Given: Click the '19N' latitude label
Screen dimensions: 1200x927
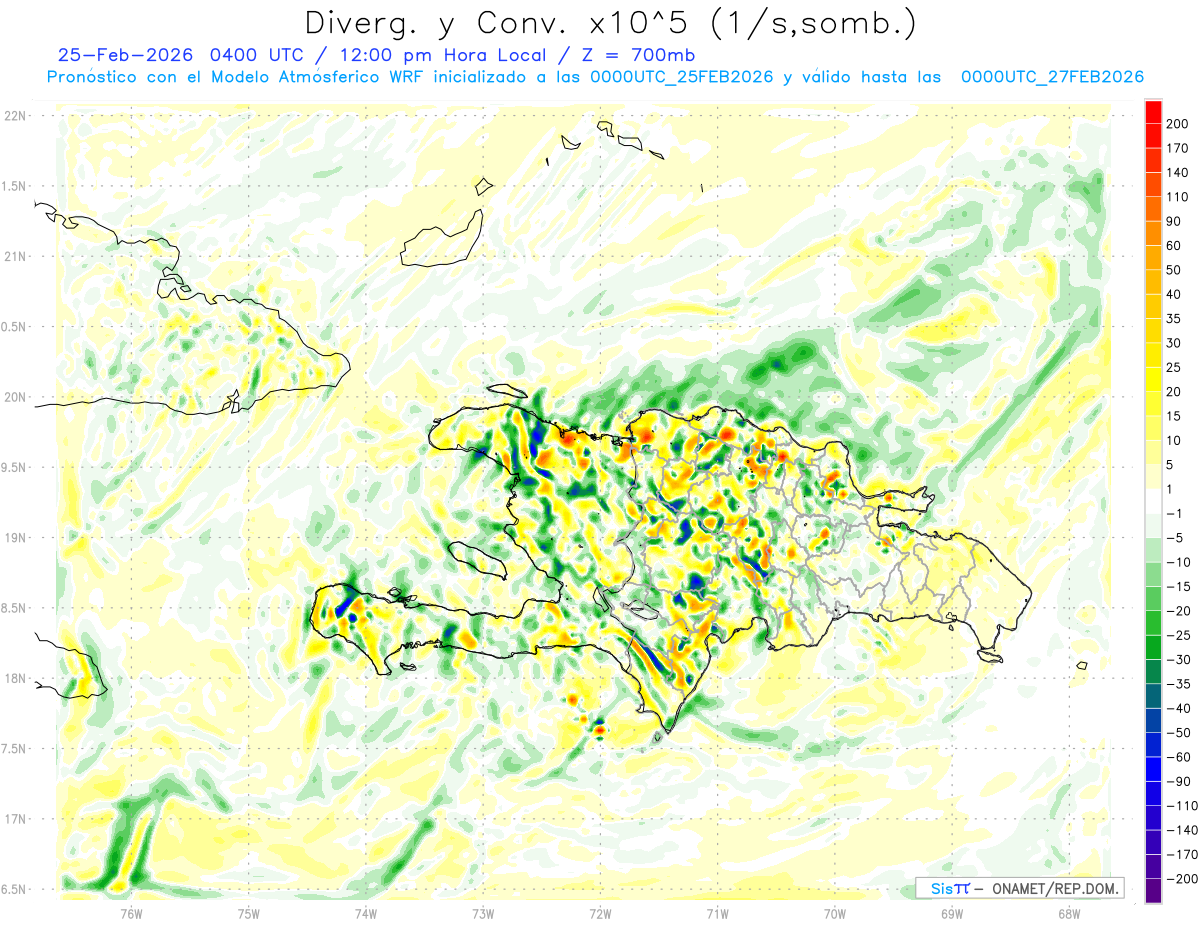Looking at the screenshot, I should (15, 538).
